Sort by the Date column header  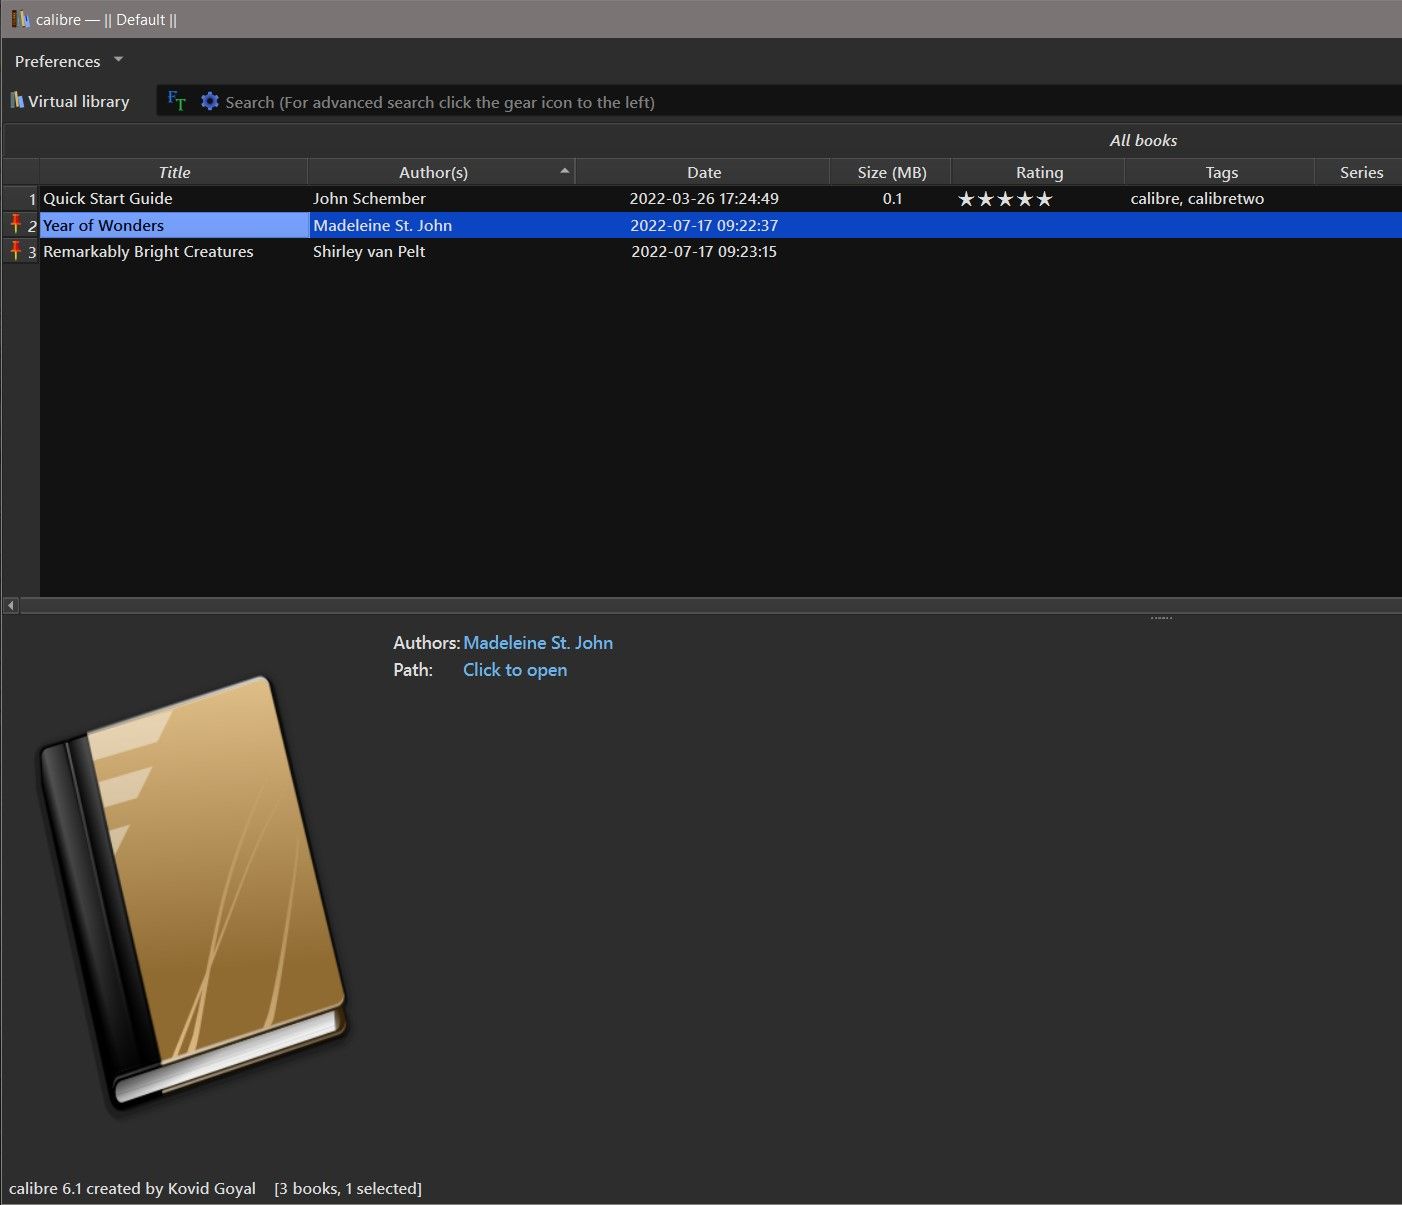pyautogui.click(x=703, y=172)
